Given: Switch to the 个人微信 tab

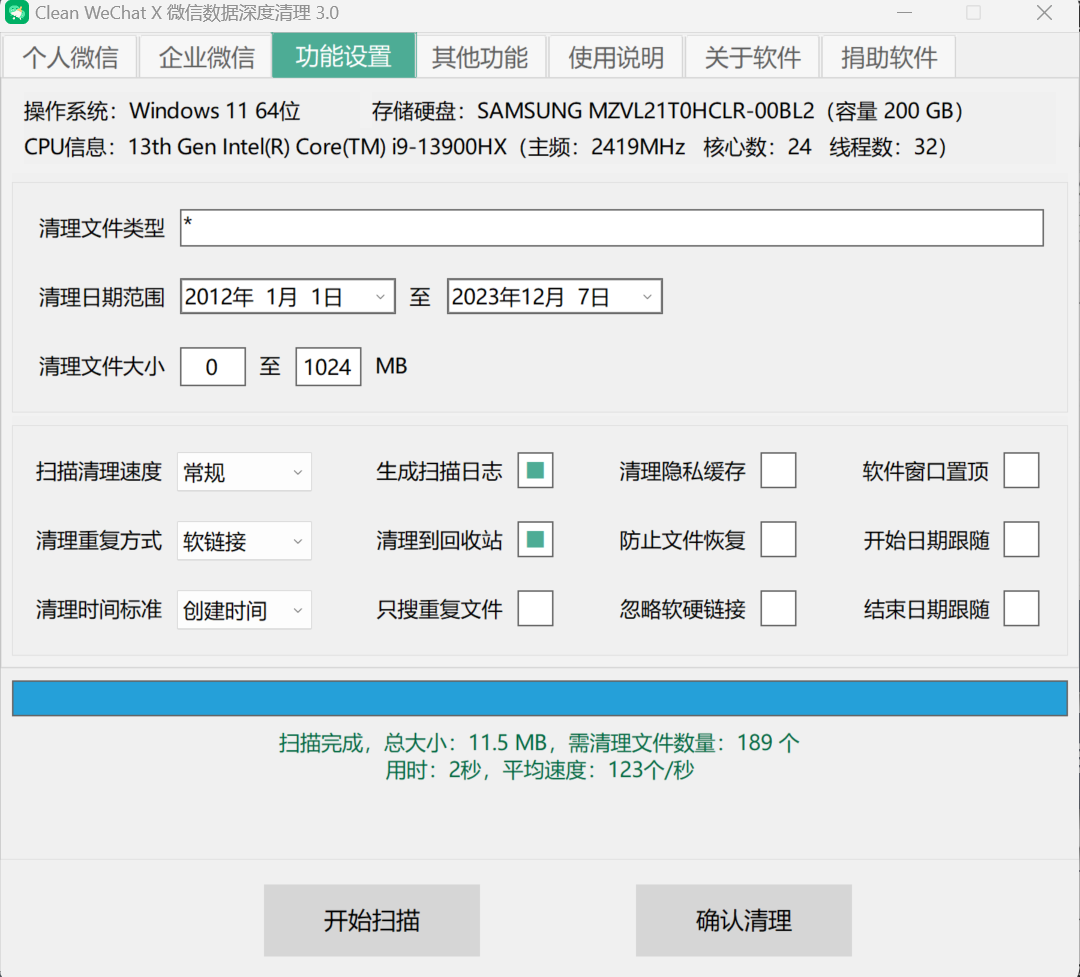Looking at the screenshot, I should tap(70, 56).
